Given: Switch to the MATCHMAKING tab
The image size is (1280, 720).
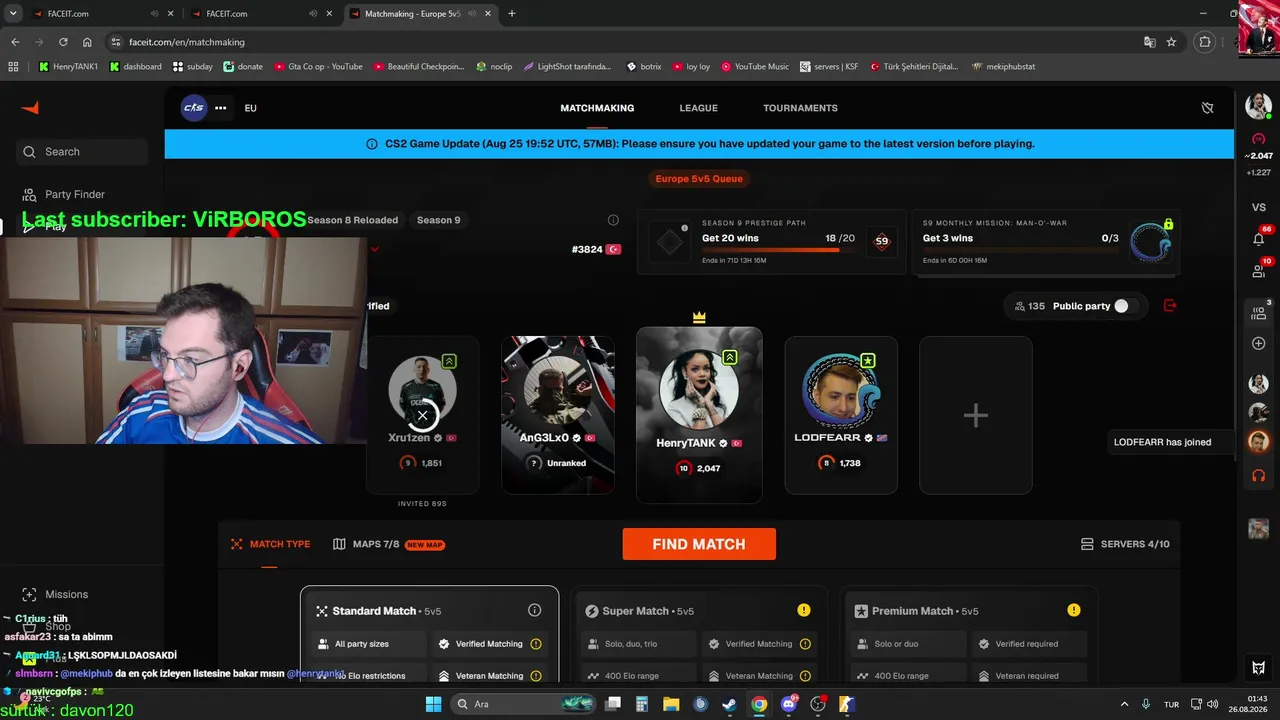Looking at the screenshot, I should point(597,108).
